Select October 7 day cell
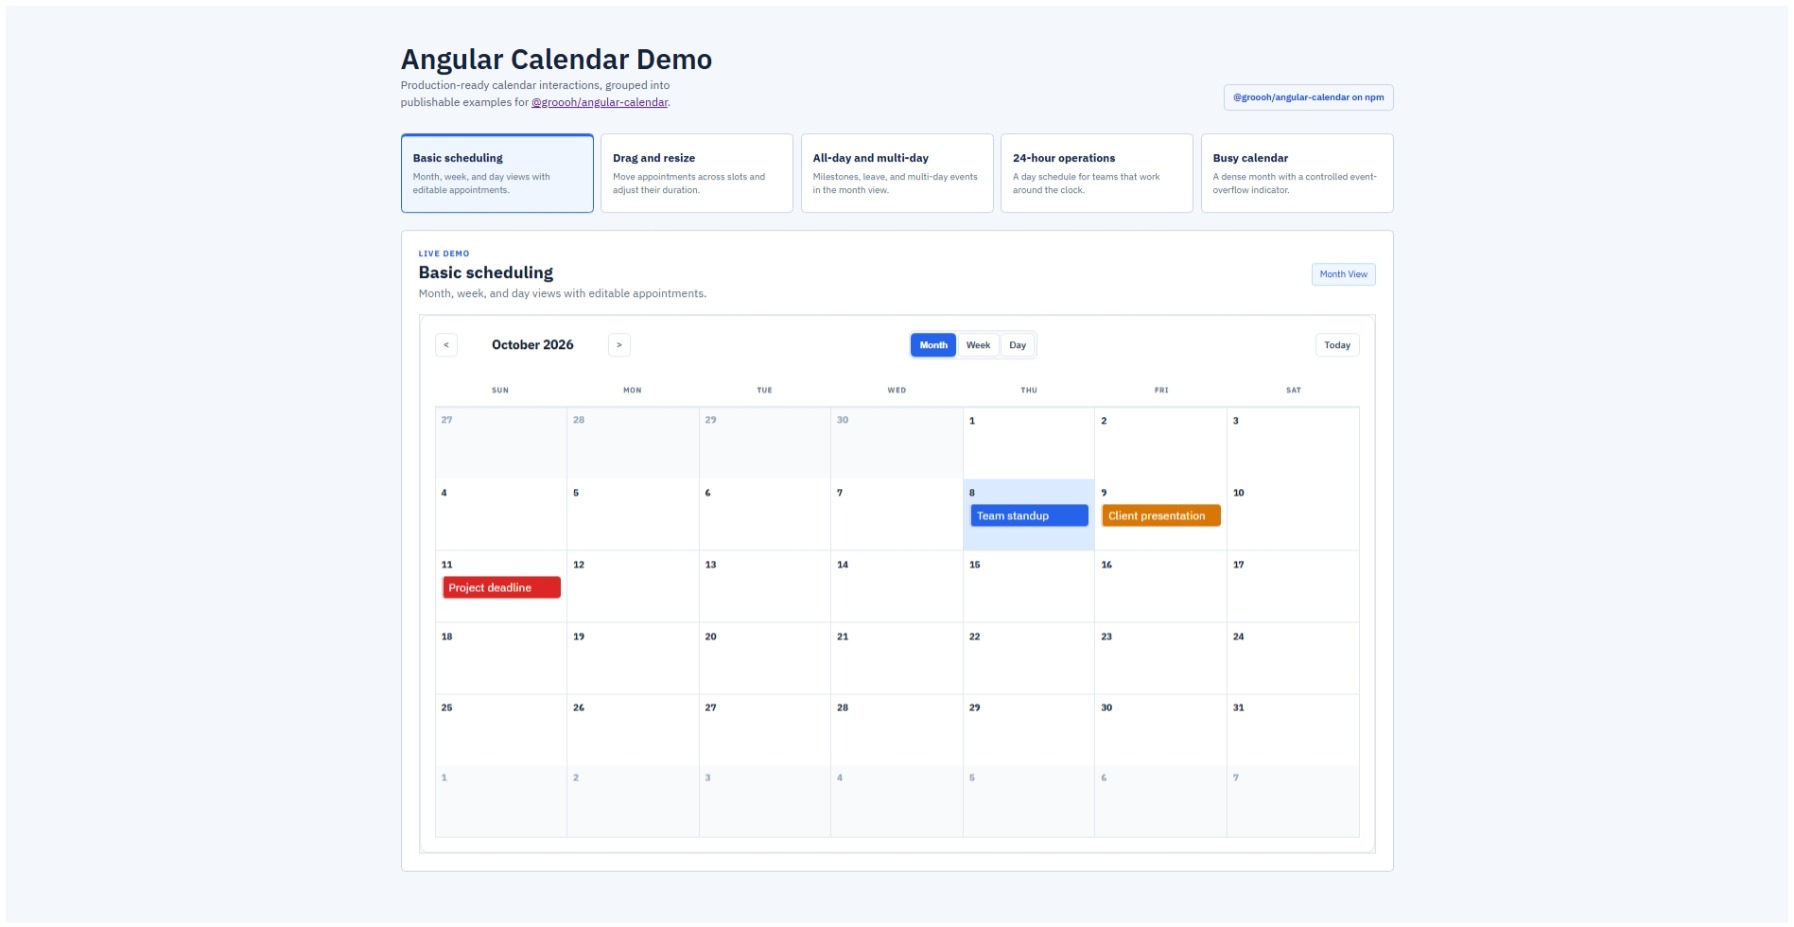 pyautogui.click(x=897, y=515)
